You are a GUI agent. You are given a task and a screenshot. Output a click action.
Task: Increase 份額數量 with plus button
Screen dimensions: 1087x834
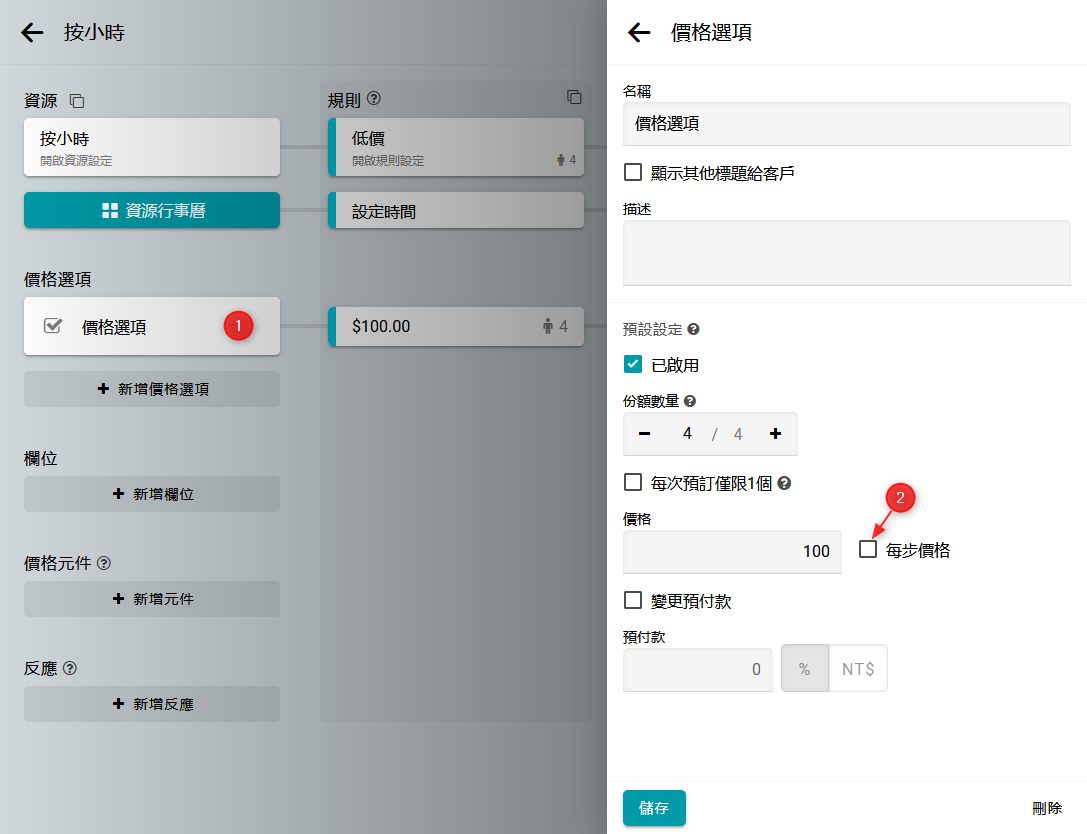[775, 434]
